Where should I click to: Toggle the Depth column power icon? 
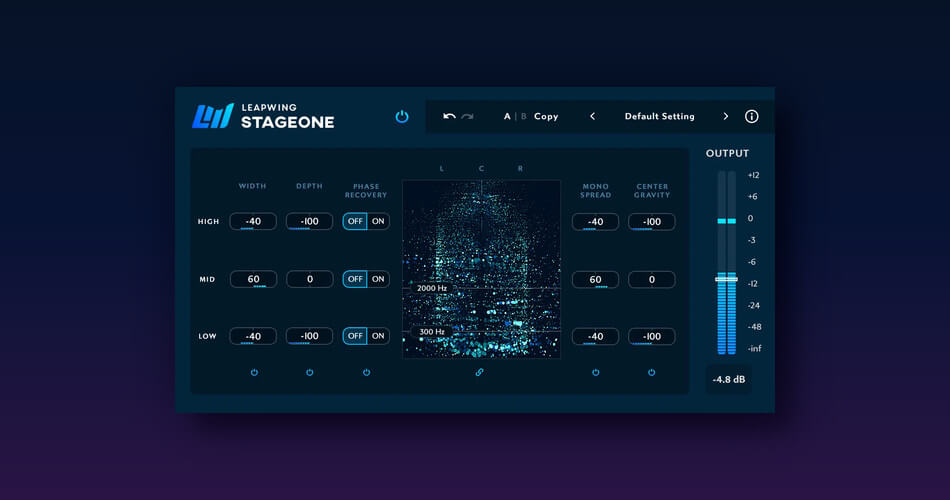[x=309, y=372]
